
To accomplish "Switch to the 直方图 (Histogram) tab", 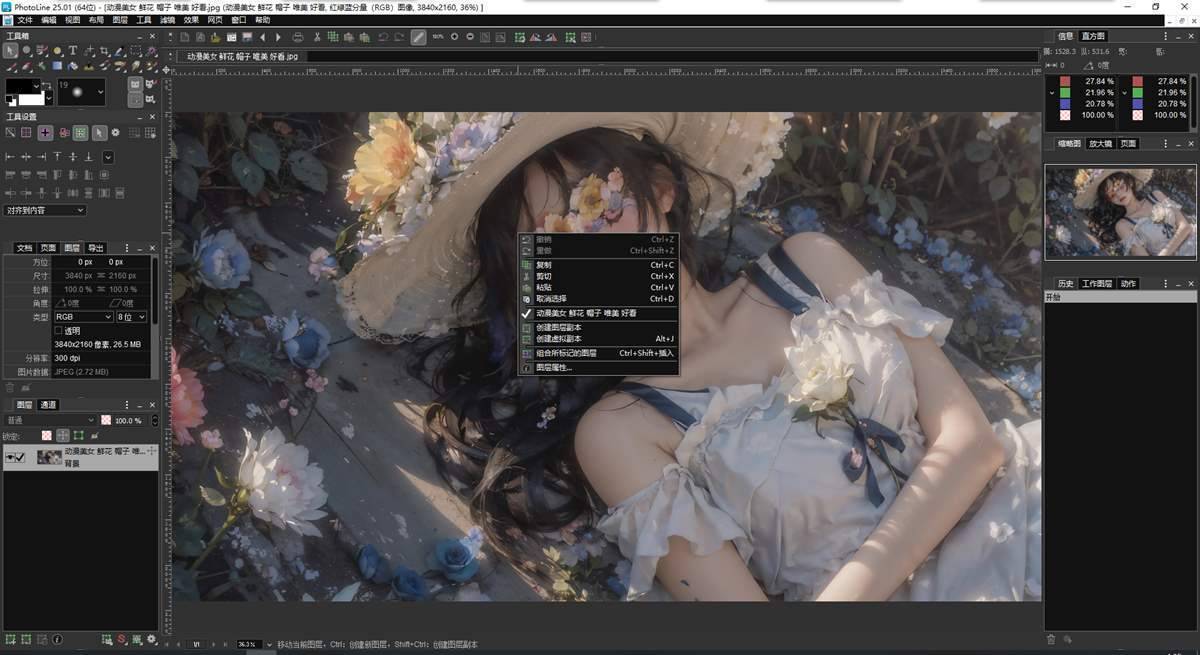I will [1092, 36].
